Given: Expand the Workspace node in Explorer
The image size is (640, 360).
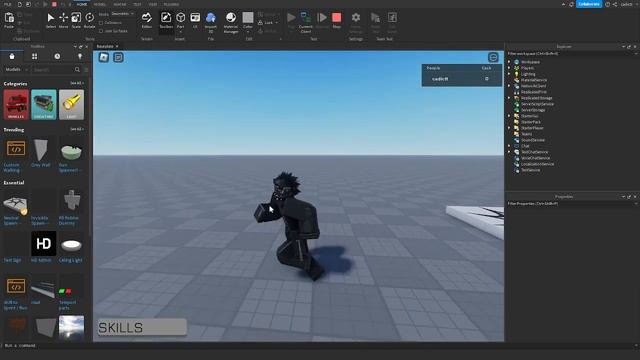Looking at the screenshot, I should [x=509, y=62].
